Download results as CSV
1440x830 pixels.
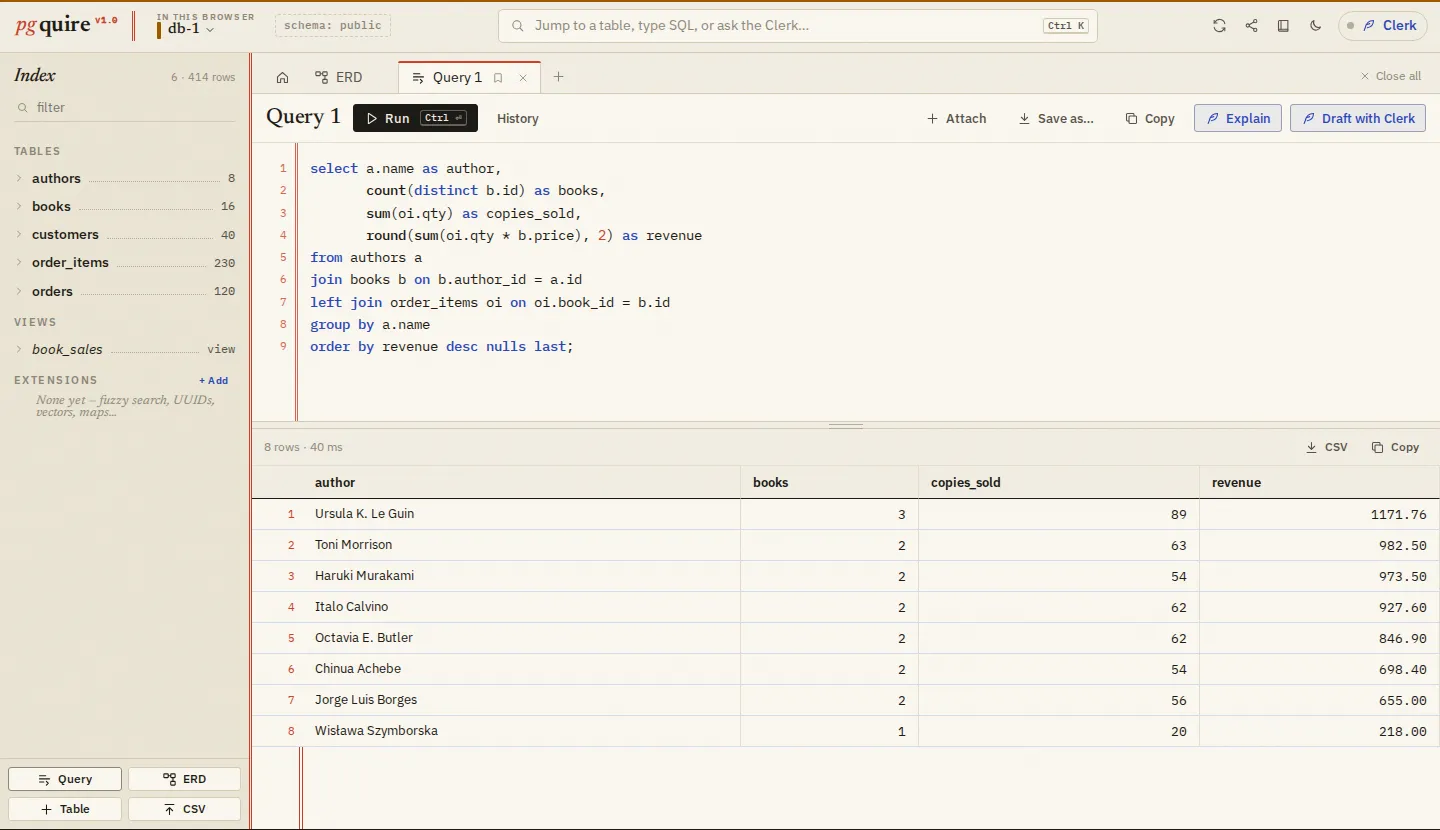(x=1327, y=447)
